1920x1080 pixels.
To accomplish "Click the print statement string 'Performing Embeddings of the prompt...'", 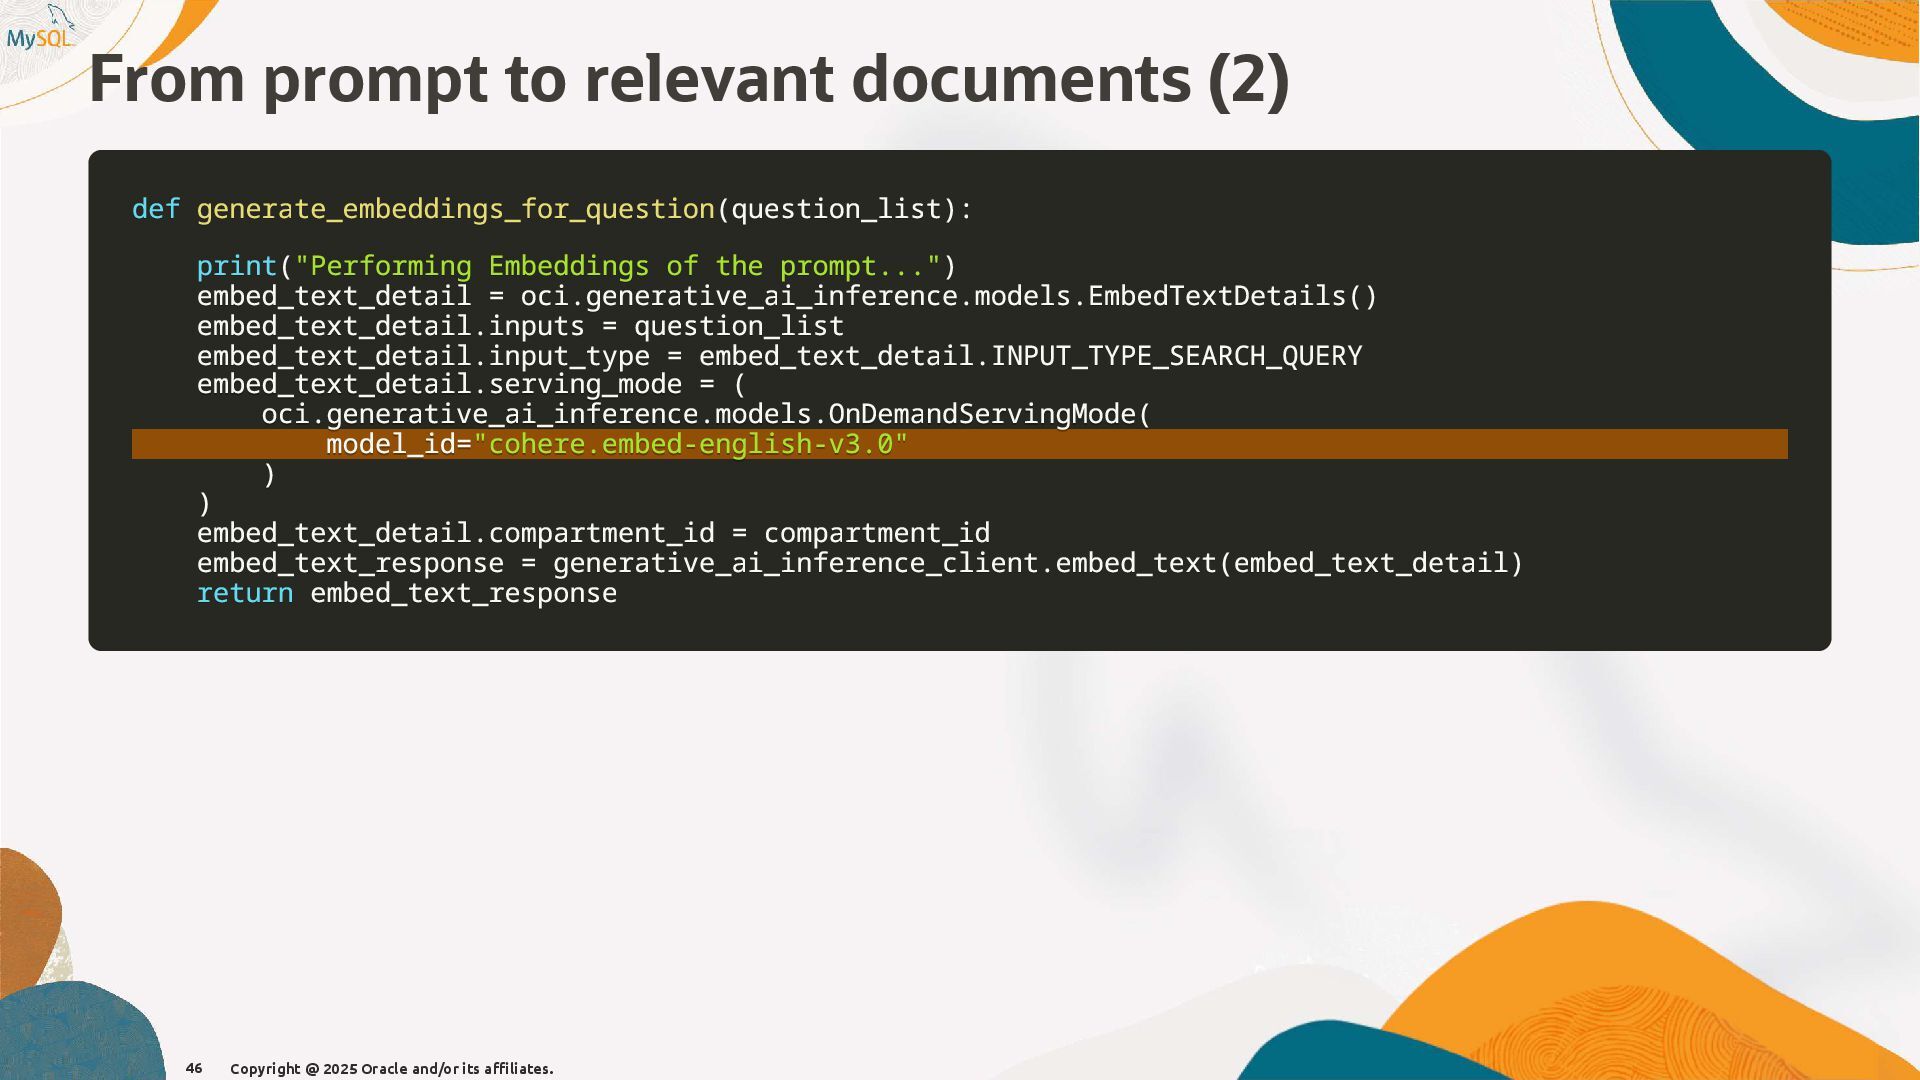I will [x=617, y=266].
